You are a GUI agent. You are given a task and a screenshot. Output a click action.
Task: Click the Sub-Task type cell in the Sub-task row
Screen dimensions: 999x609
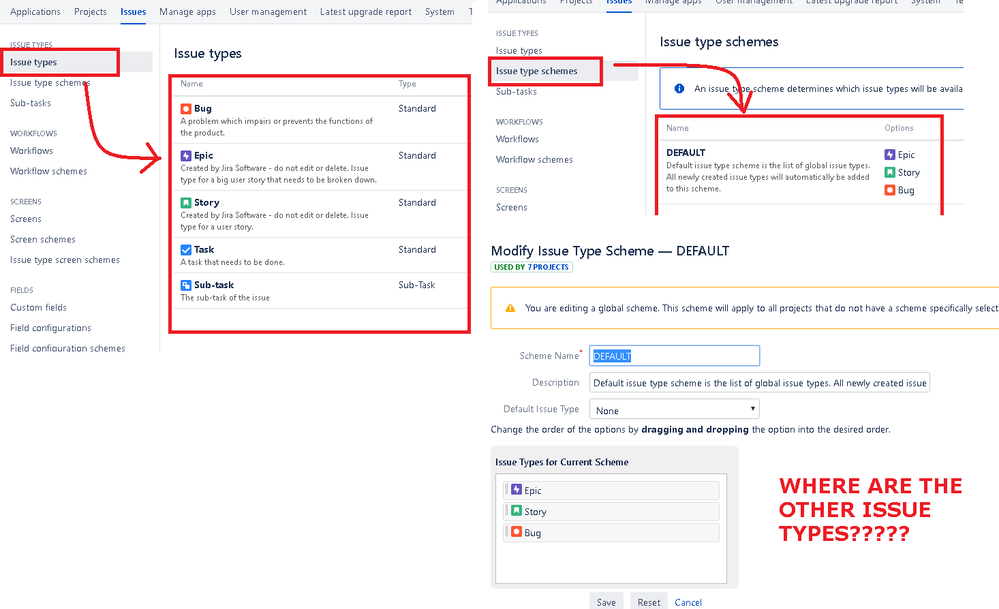tap(417, 285)
